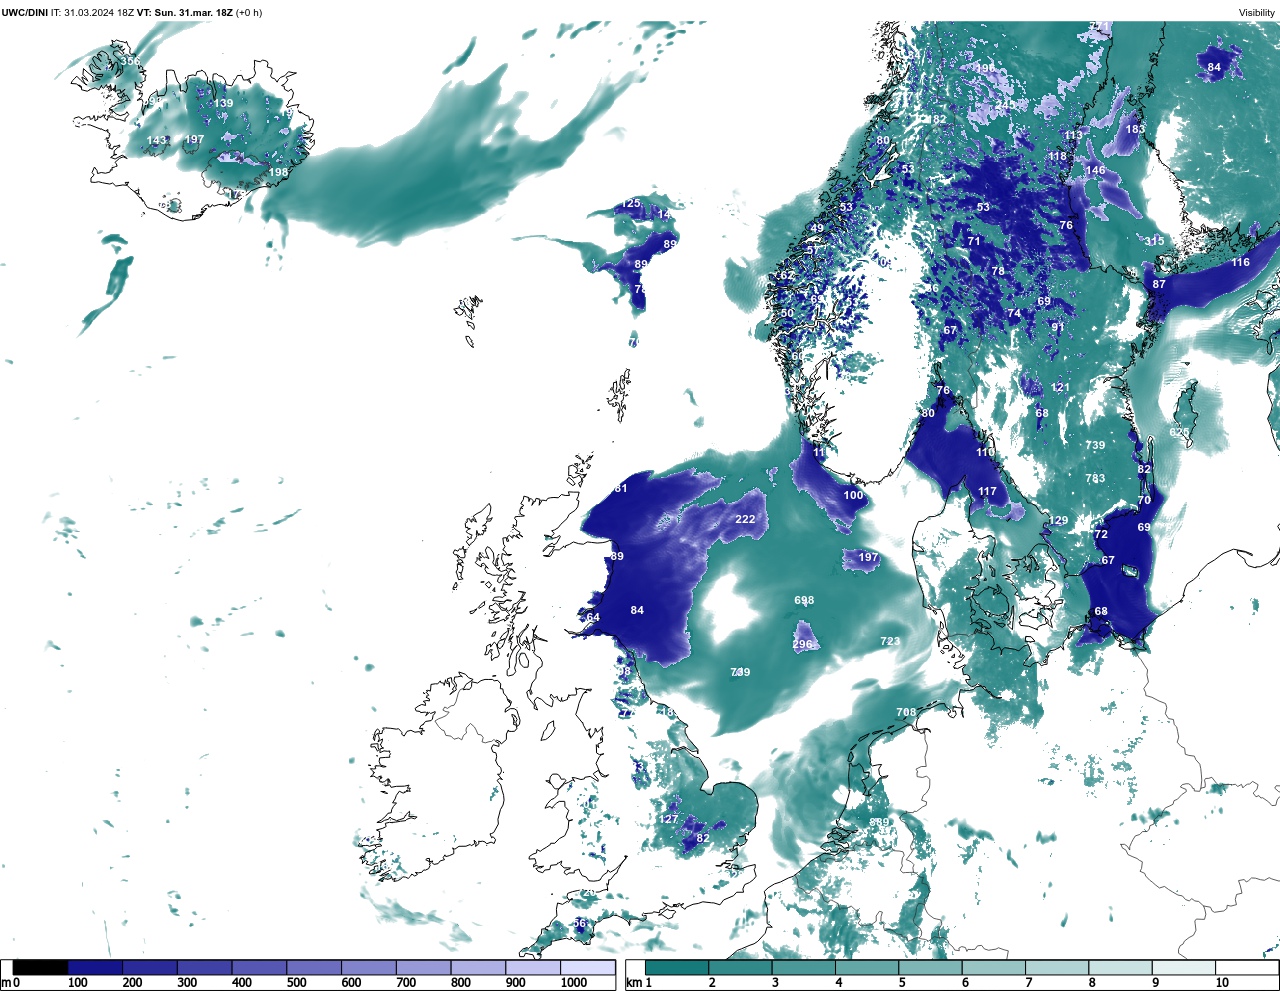Select the 'VT: Sun. 31.mar. 18Z' valid time text

[184, 12]
